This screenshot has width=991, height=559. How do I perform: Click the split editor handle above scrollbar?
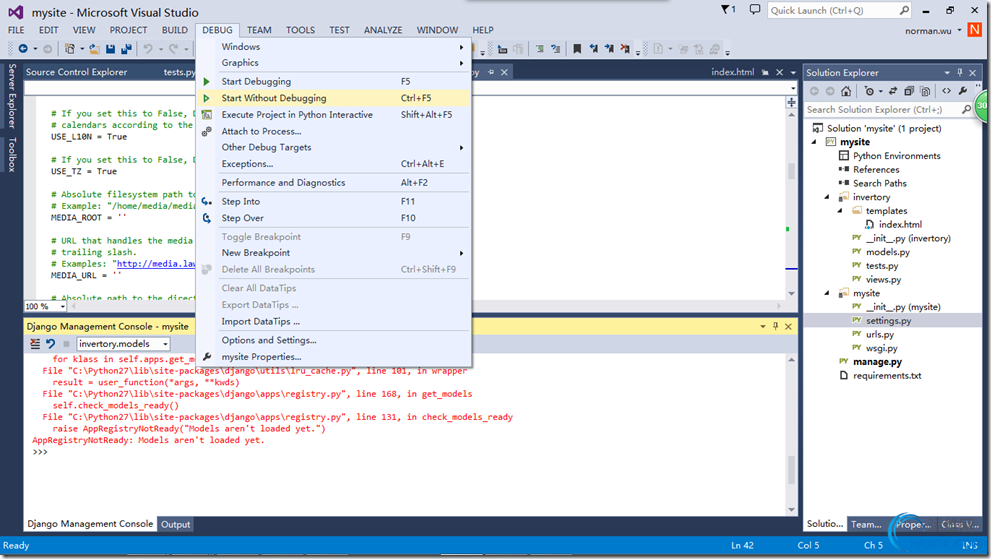point(791,102)
